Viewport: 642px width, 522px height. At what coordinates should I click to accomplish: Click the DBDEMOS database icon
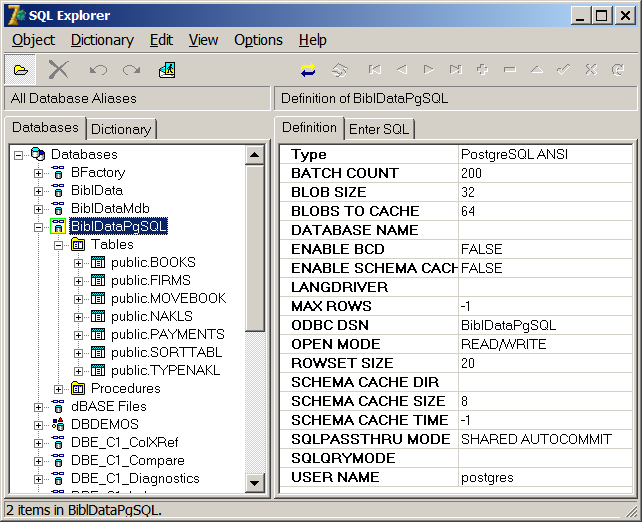coord(58,425)
